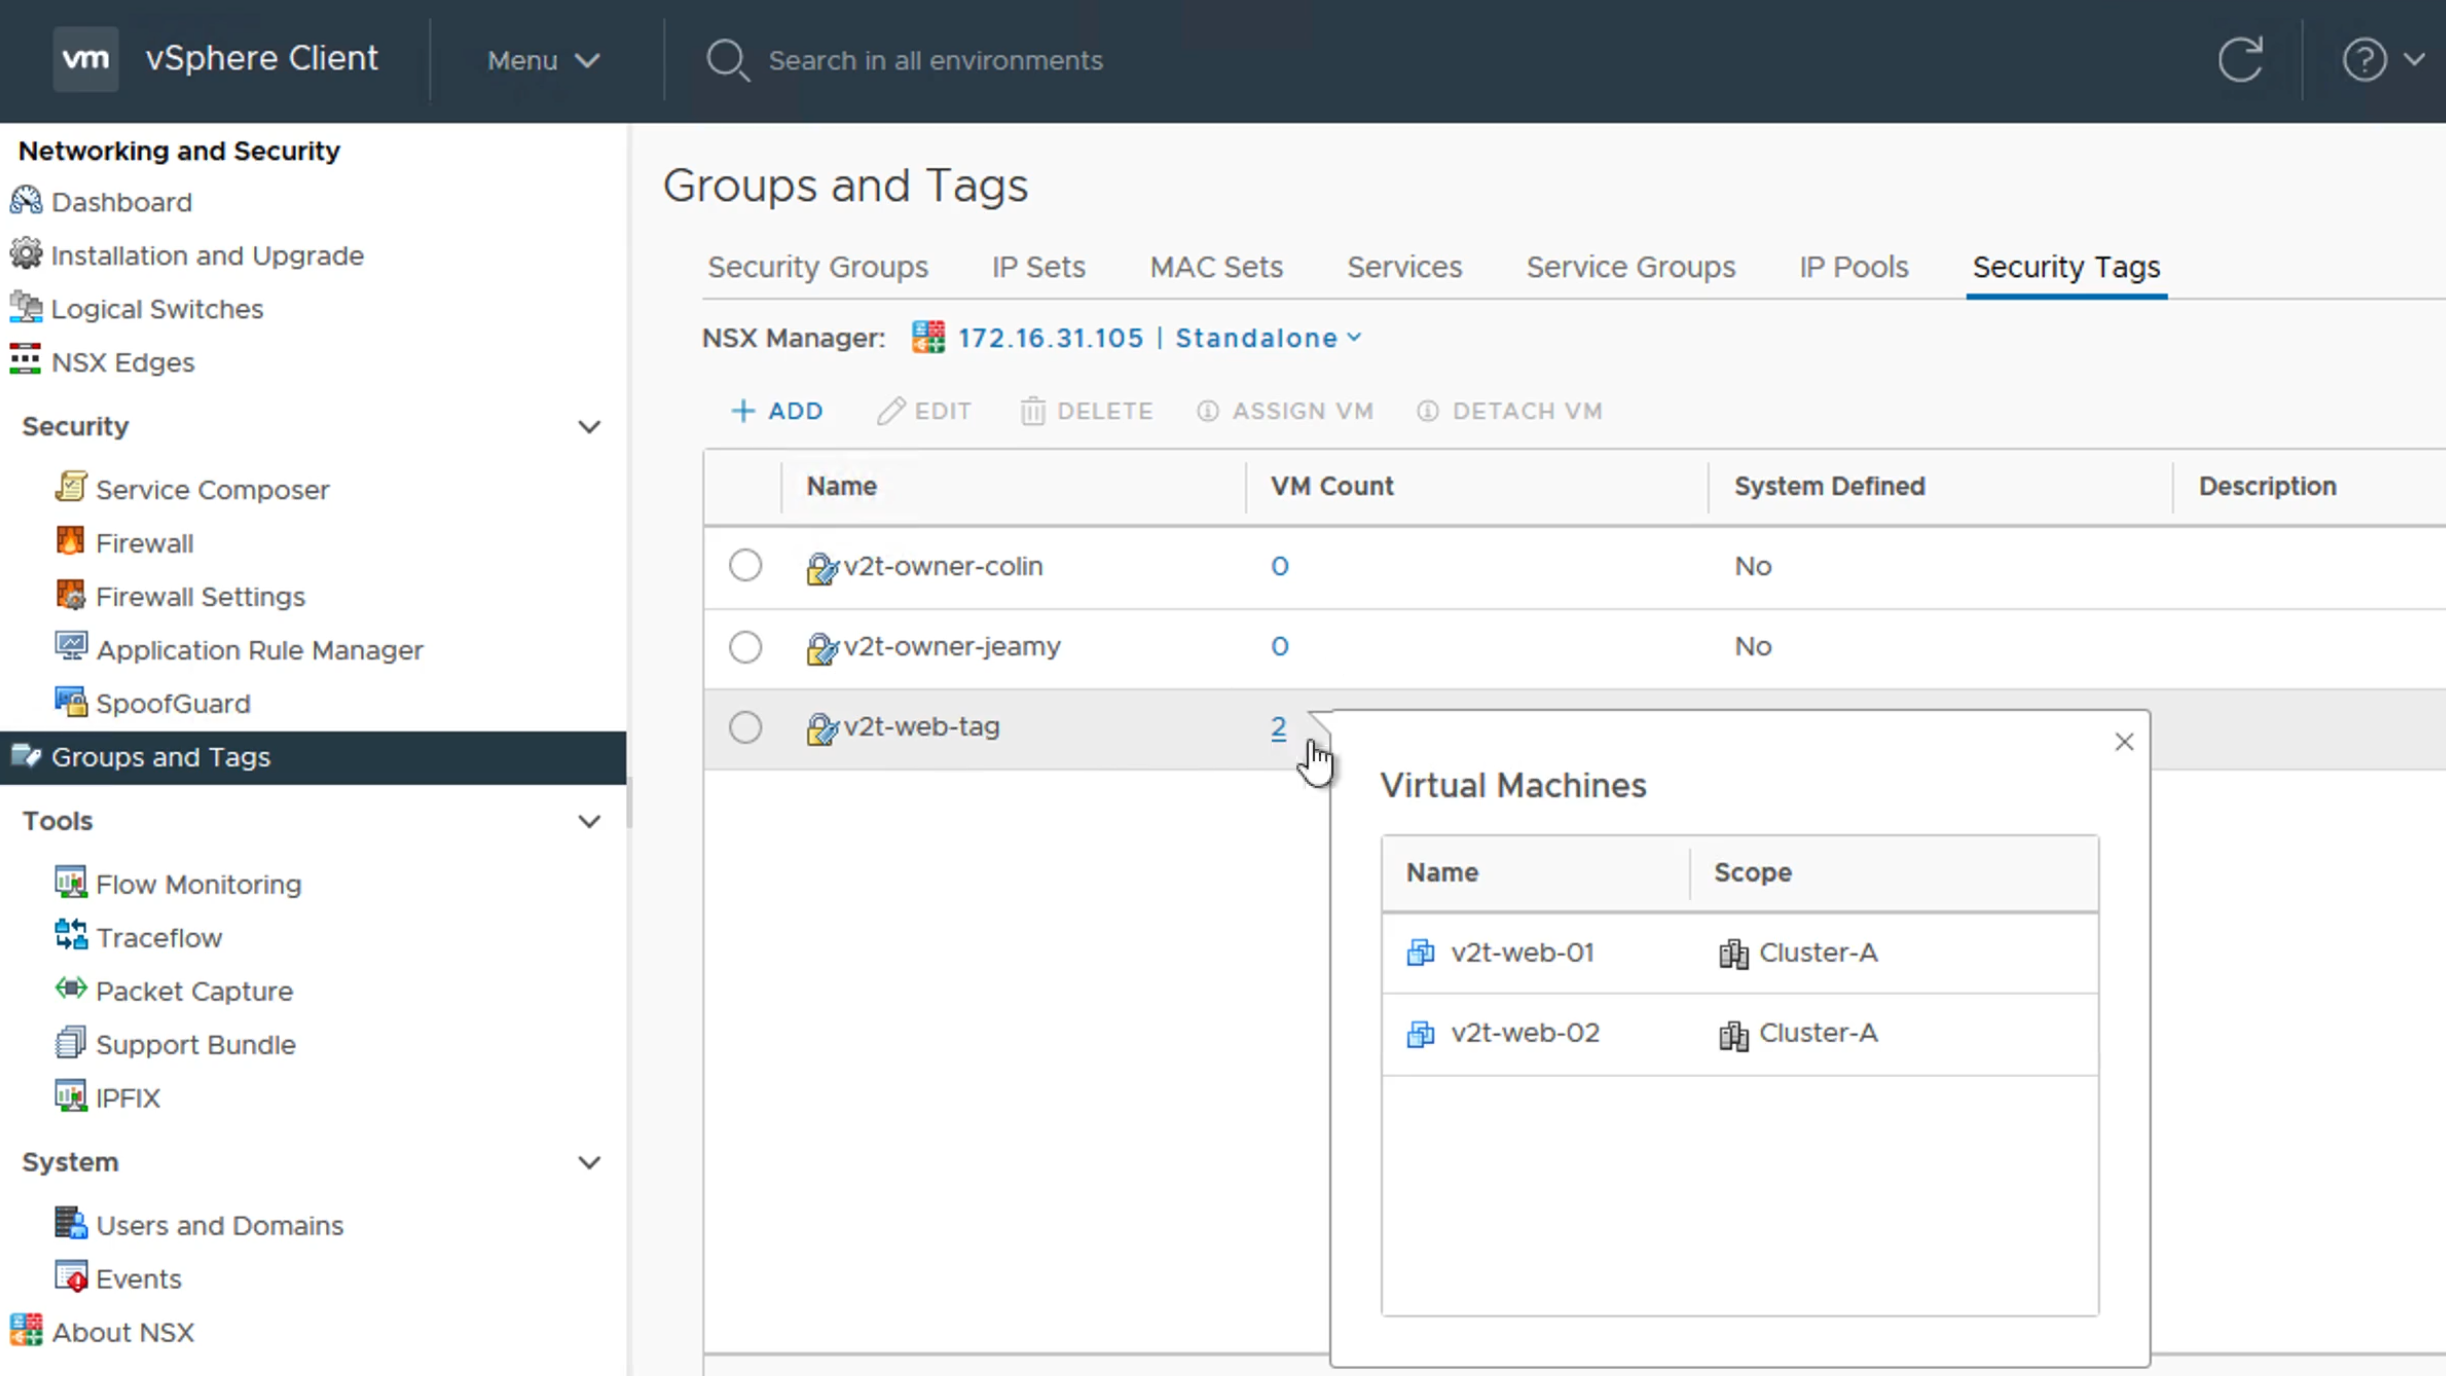The image size is (2446, 1376).
Task: Expand the help menu dropdown arrow
Action: 2414,60
